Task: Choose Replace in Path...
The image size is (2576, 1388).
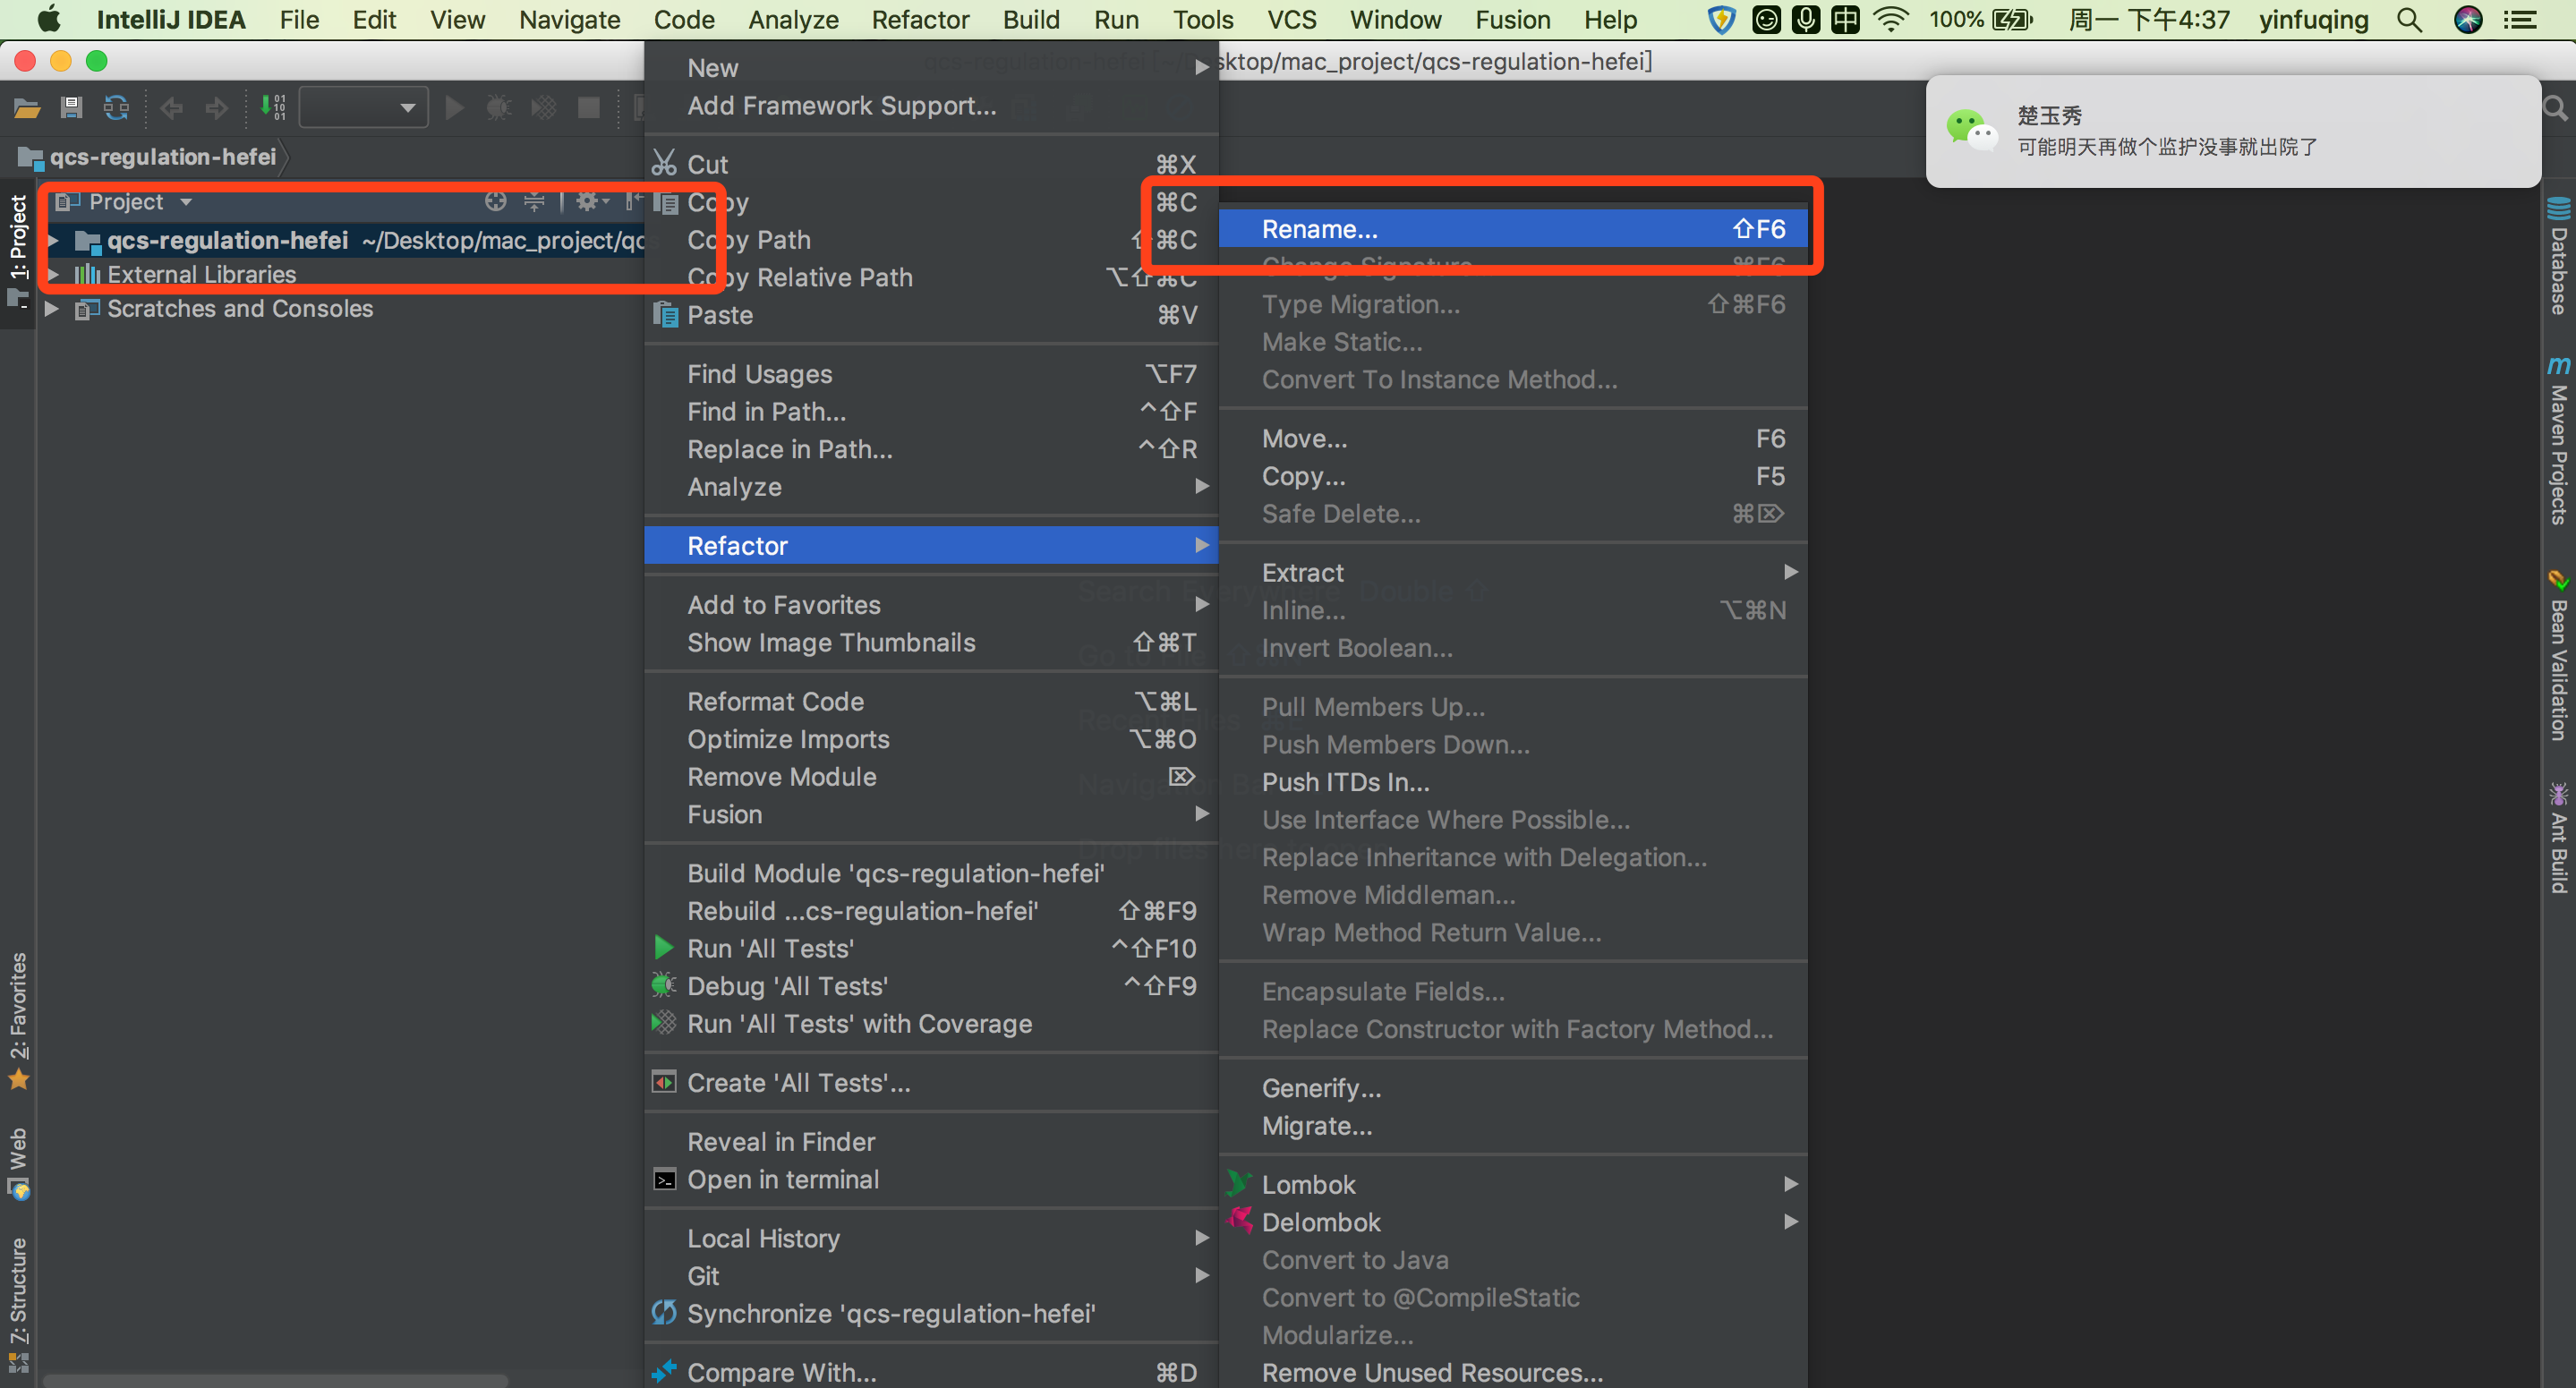Action: click(x=931, y=450)
